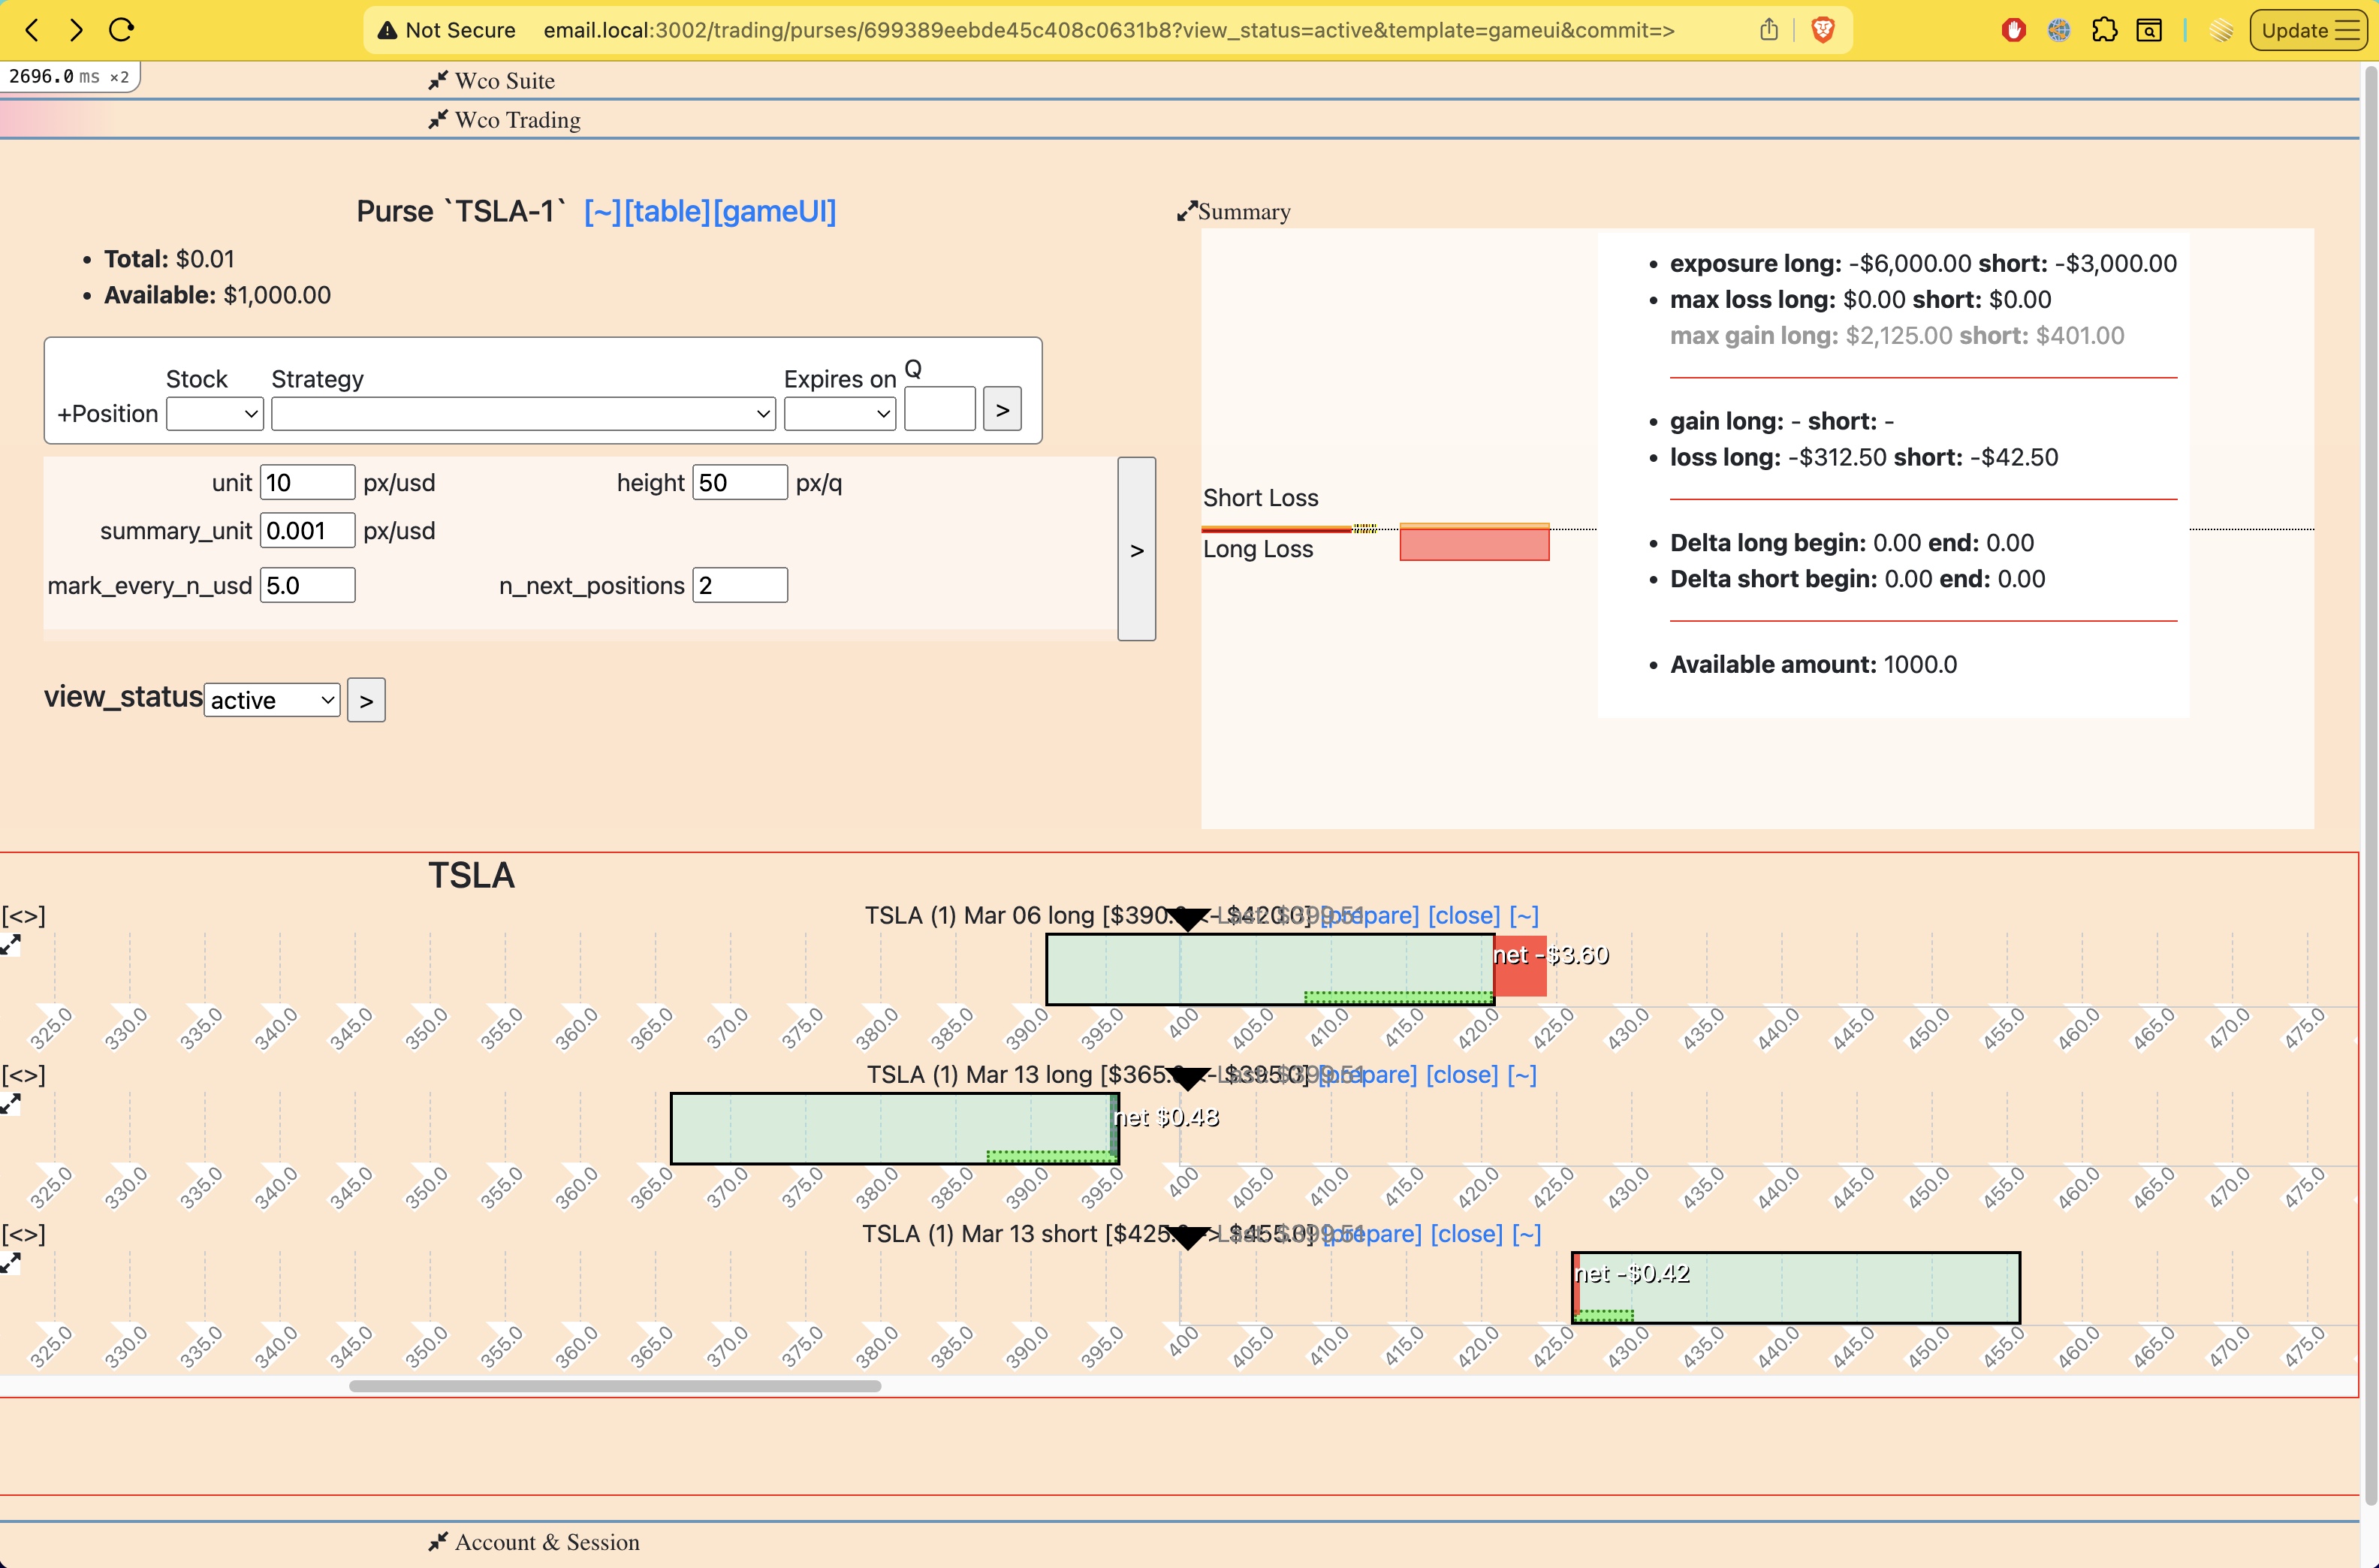This screenshot has height=1568, width=2379.
Task: Click the horizontal chart scrollbar
Action: [614, 1386]
